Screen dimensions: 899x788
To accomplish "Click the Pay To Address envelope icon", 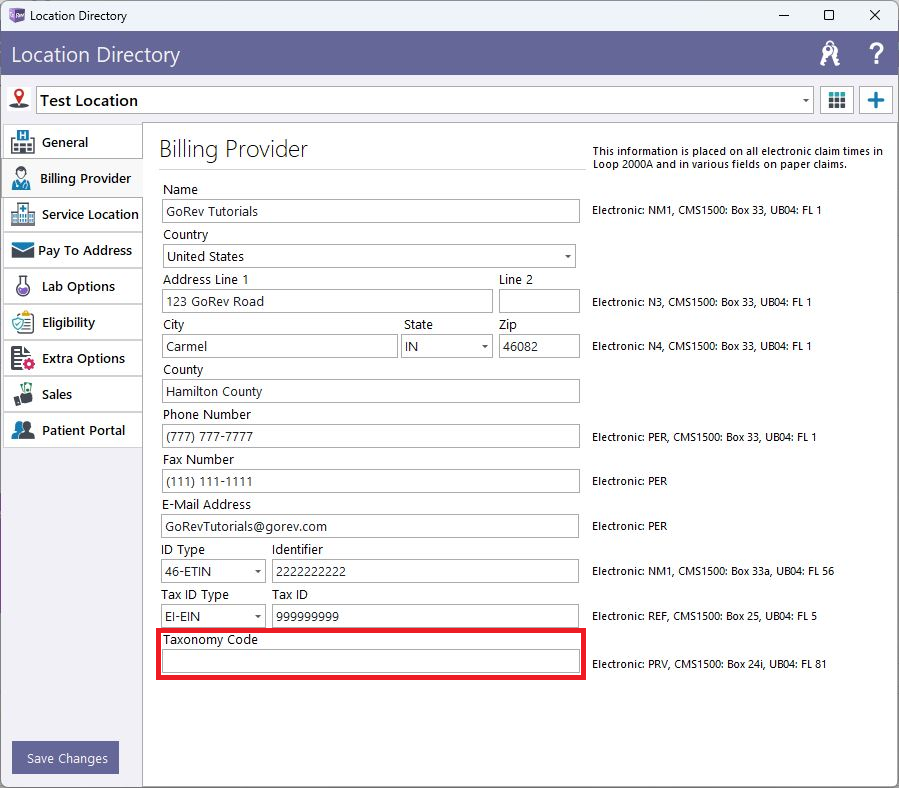I will 23,250.
